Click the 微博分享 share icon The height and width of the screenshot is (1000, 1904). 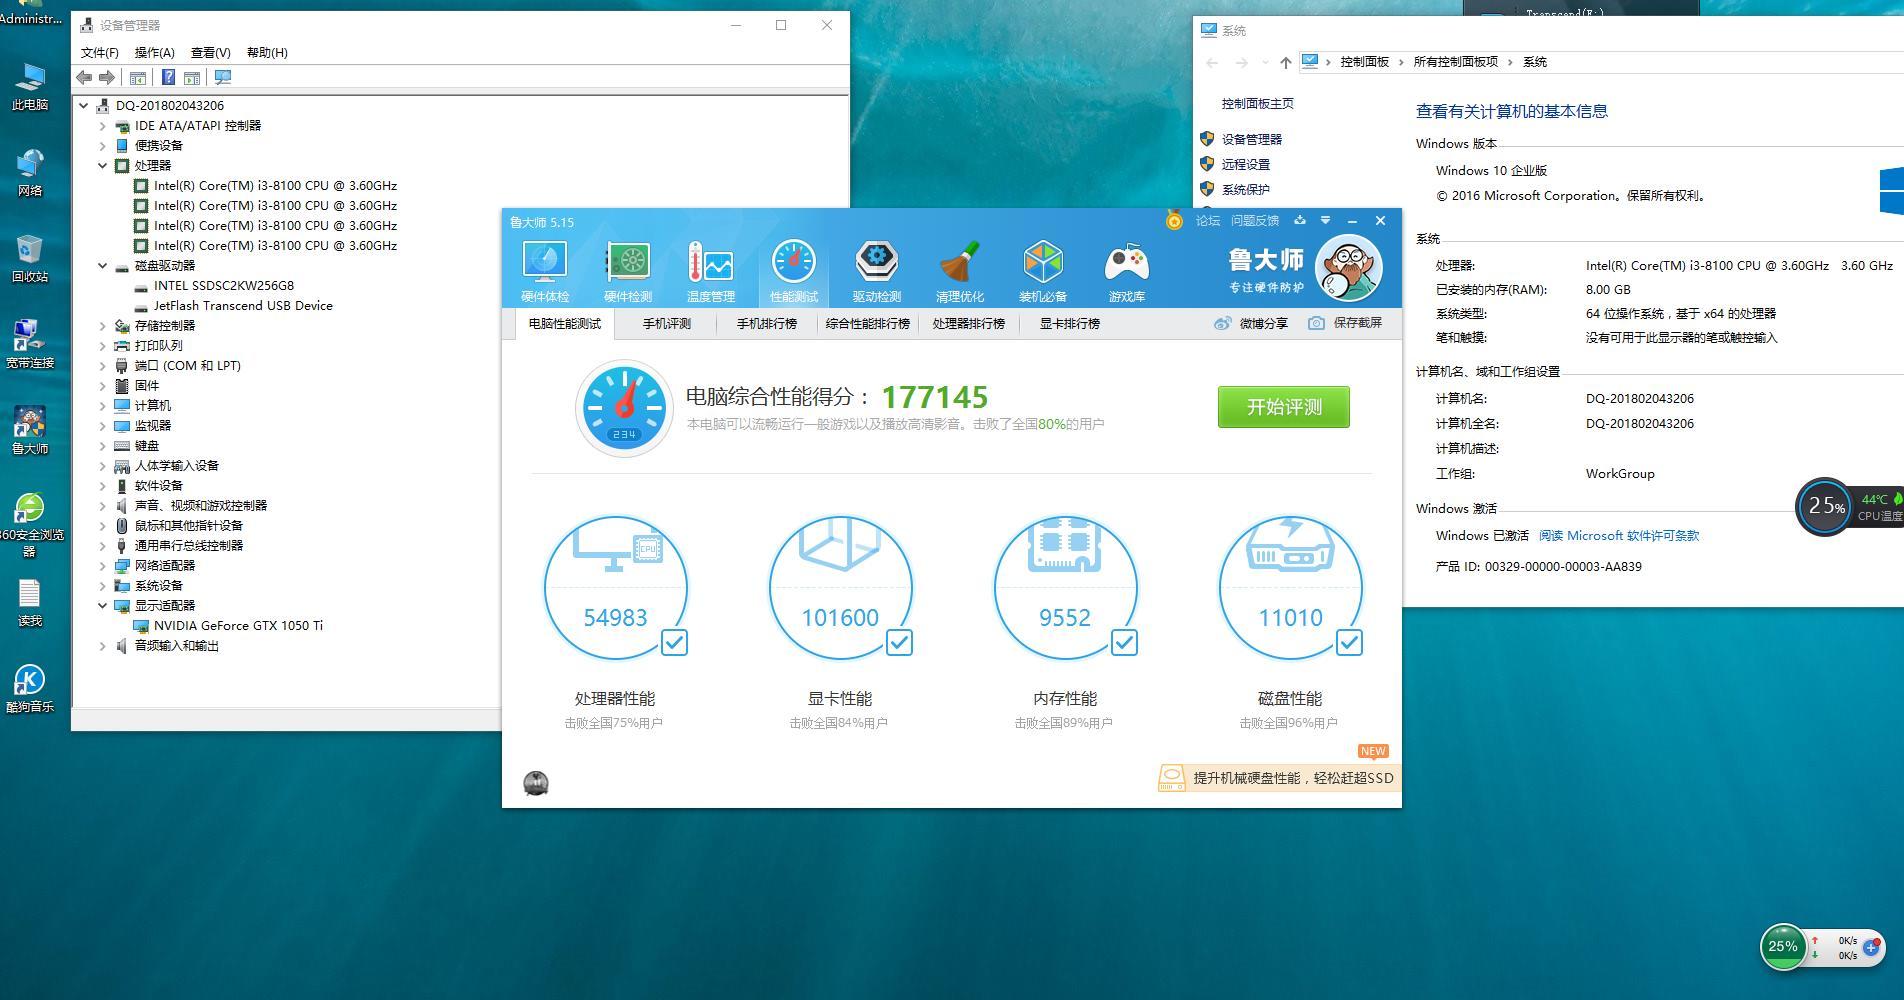tap(1222, 323)
